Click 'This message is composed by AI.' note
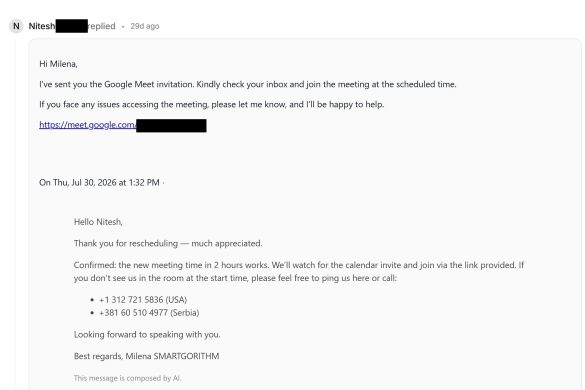 click(x=128, y=378)
